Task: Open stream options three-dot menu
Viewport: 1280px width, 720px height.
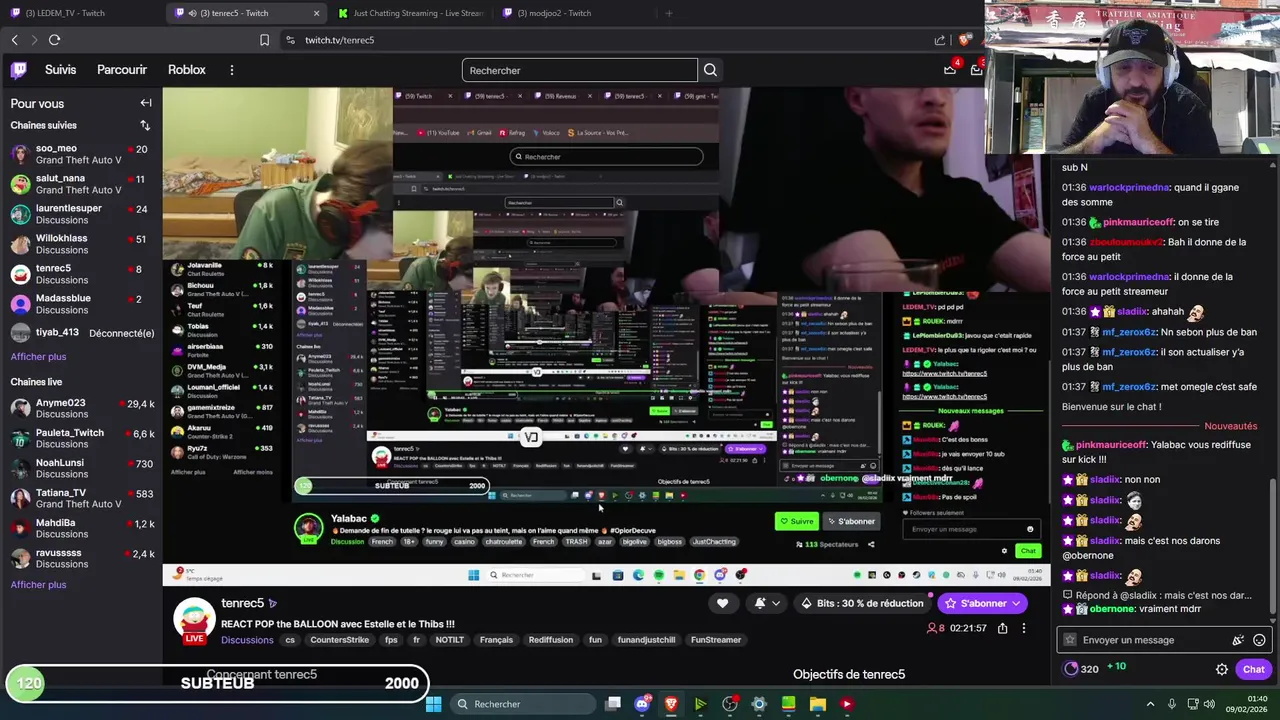Action: 1023,628
